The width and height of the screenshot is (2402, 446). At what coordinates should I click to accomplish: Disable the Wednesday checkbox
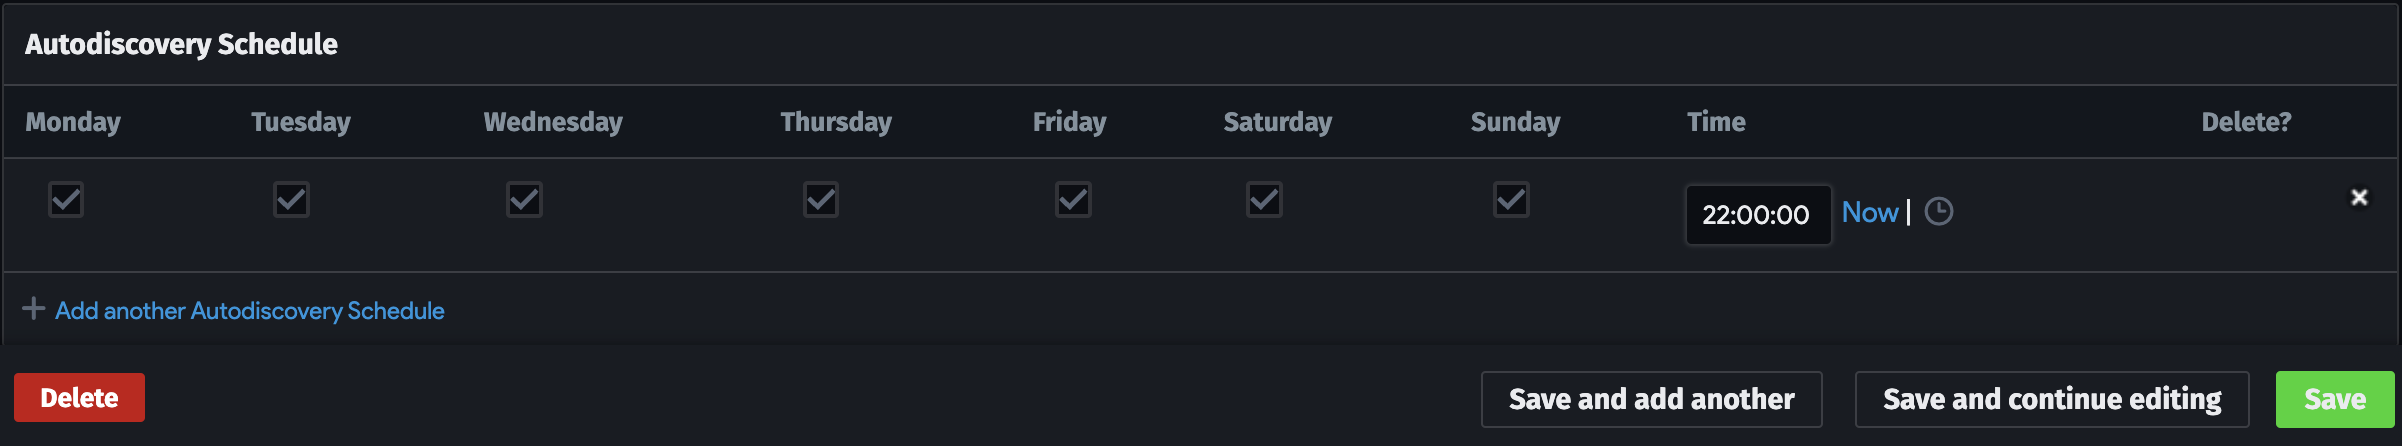pos(524,200)
